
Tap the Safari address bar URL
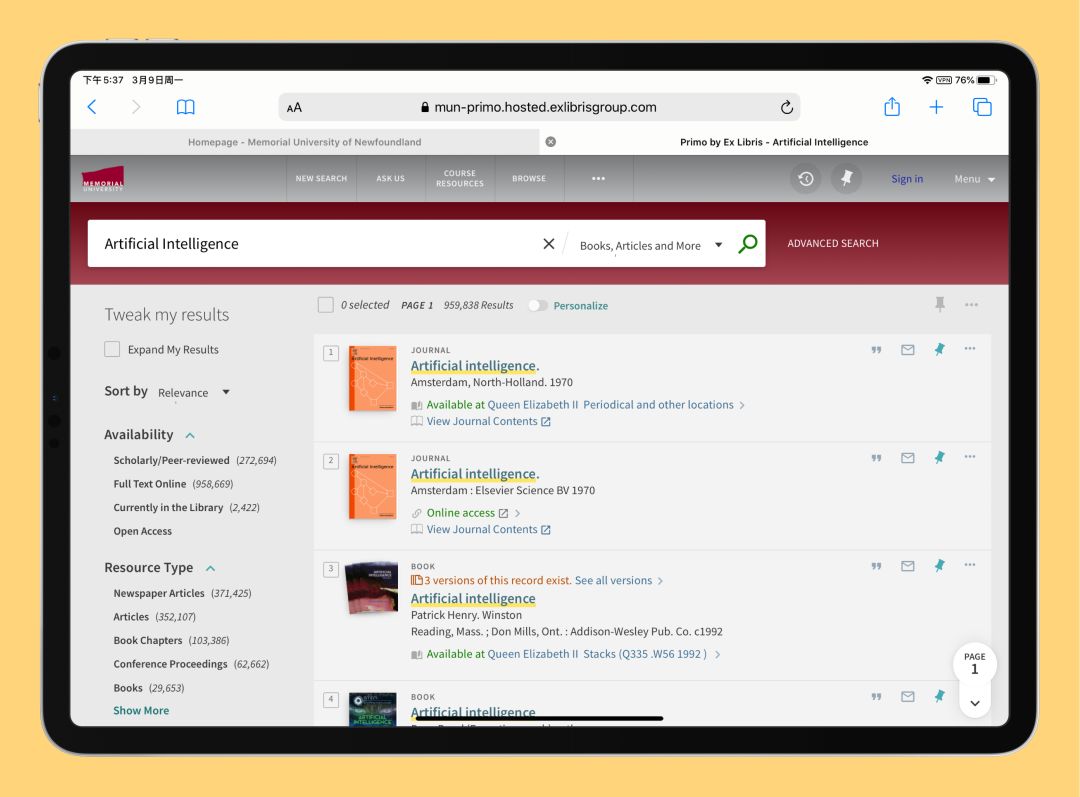coord(539,107)
